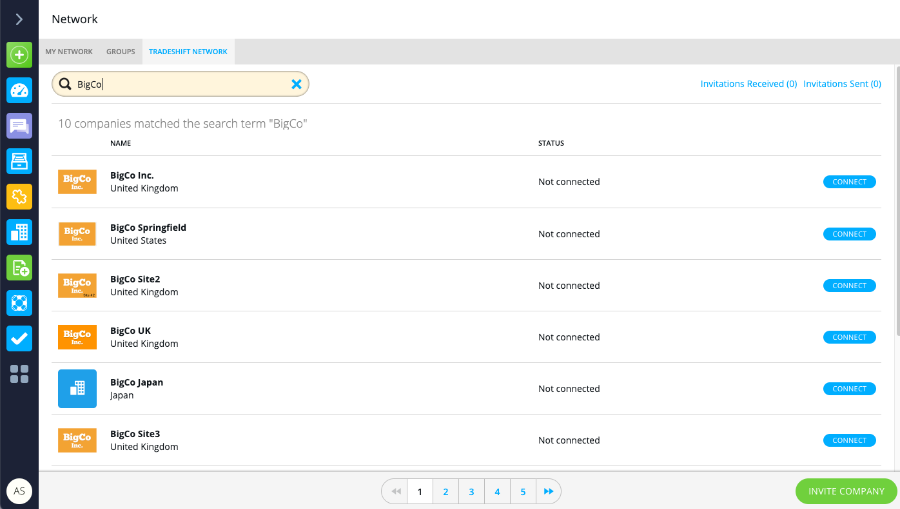Connect to BigCo Site2

849,286
